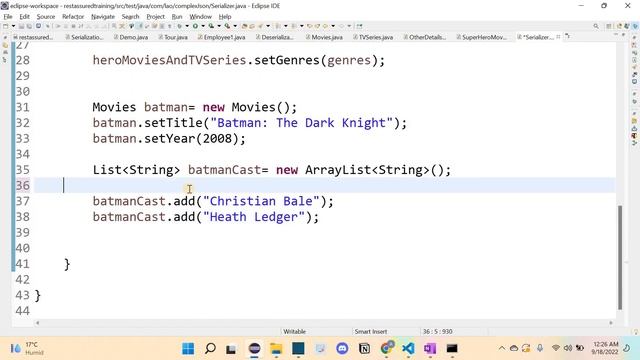
Task: Switch to the Deserializa... editor tab
Action: pyautogui.click(x=274, y=37)
